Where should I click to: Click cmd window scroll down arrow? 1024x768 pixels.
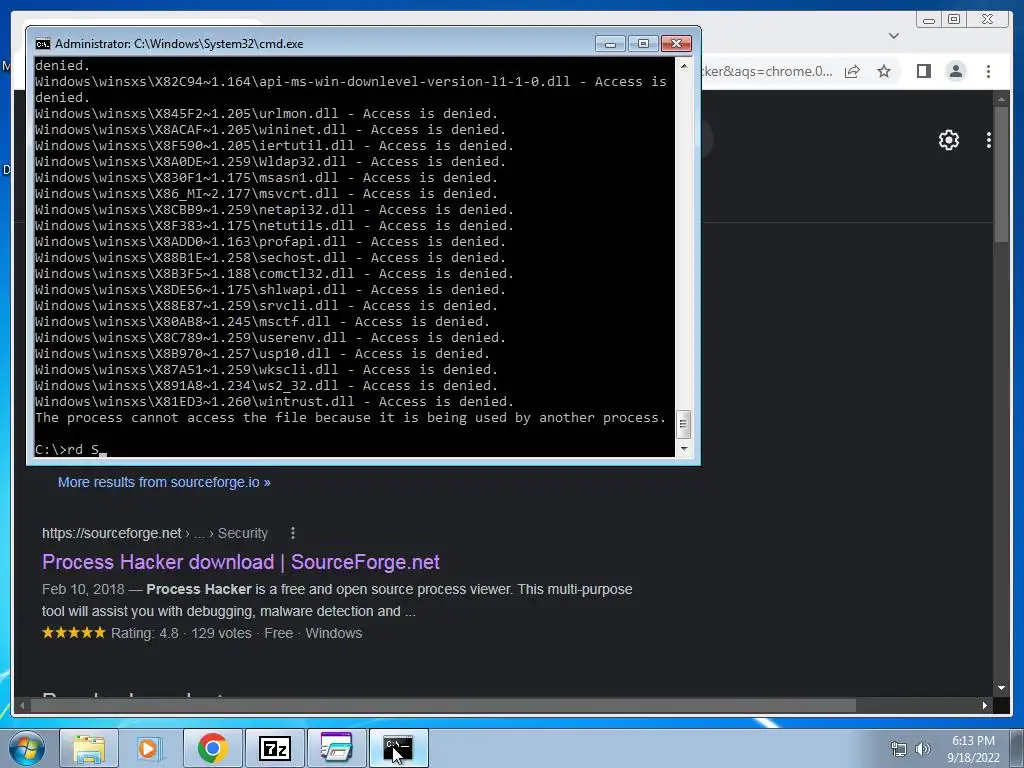pyautogui.click(x=684, y=449)
